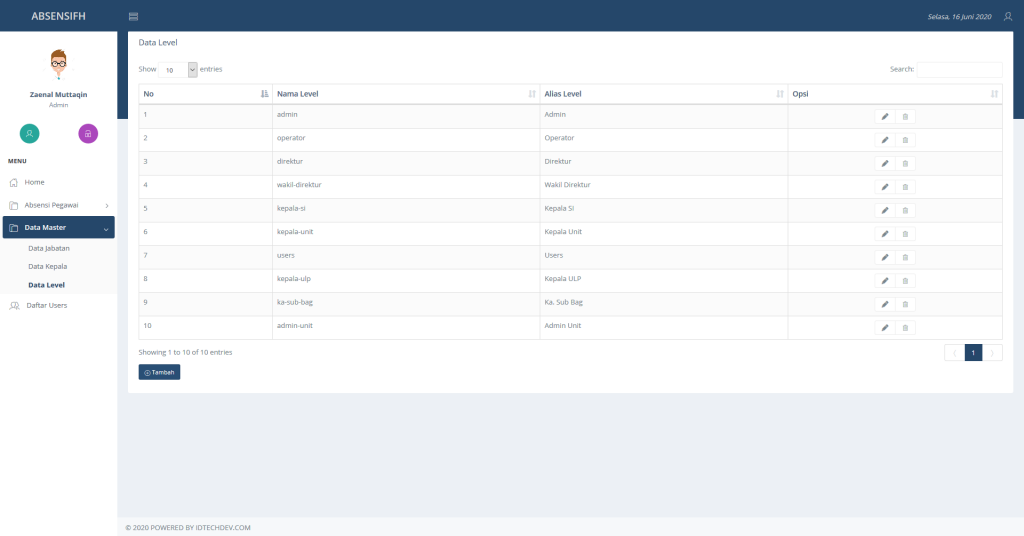The width and height of the screenshot is (1024, 536).
Task: Open the user account icon in the header
Action: coord(1008,16)
